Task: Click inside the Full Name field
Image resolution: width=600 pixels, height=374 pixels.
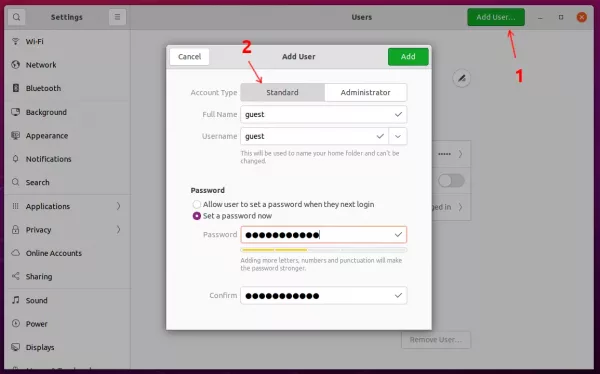Action: 324,114
